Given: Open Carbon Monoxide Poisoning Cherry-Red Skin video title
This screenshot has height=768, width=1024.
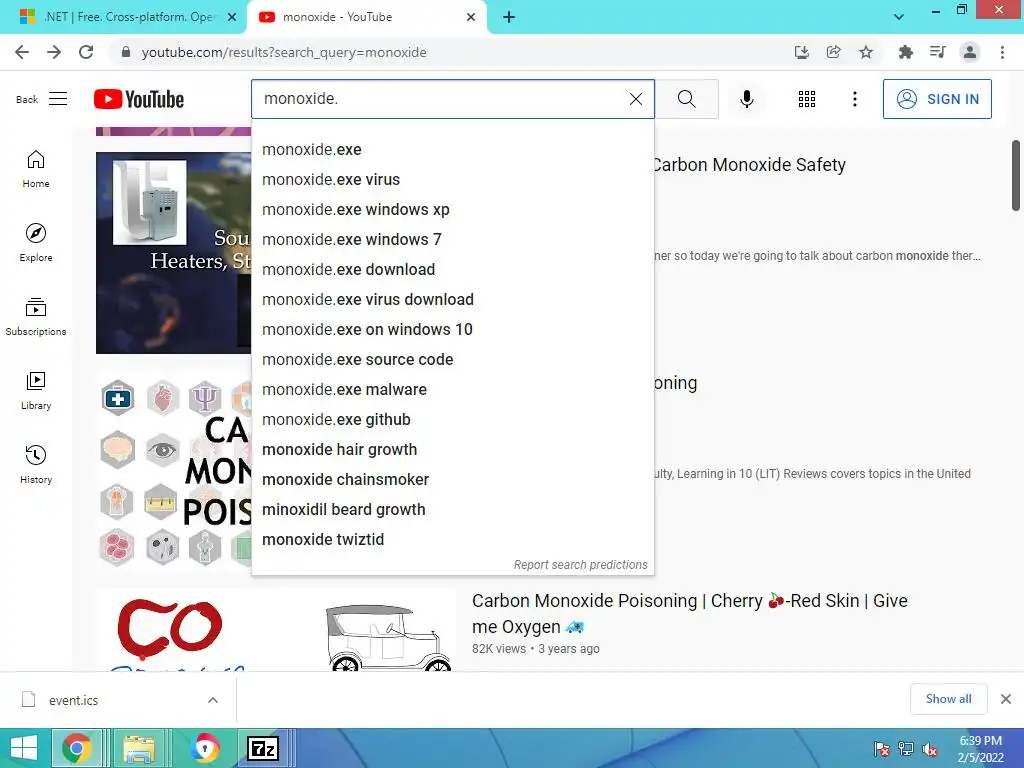Looking at the screenshot, I should click(690, 613).
